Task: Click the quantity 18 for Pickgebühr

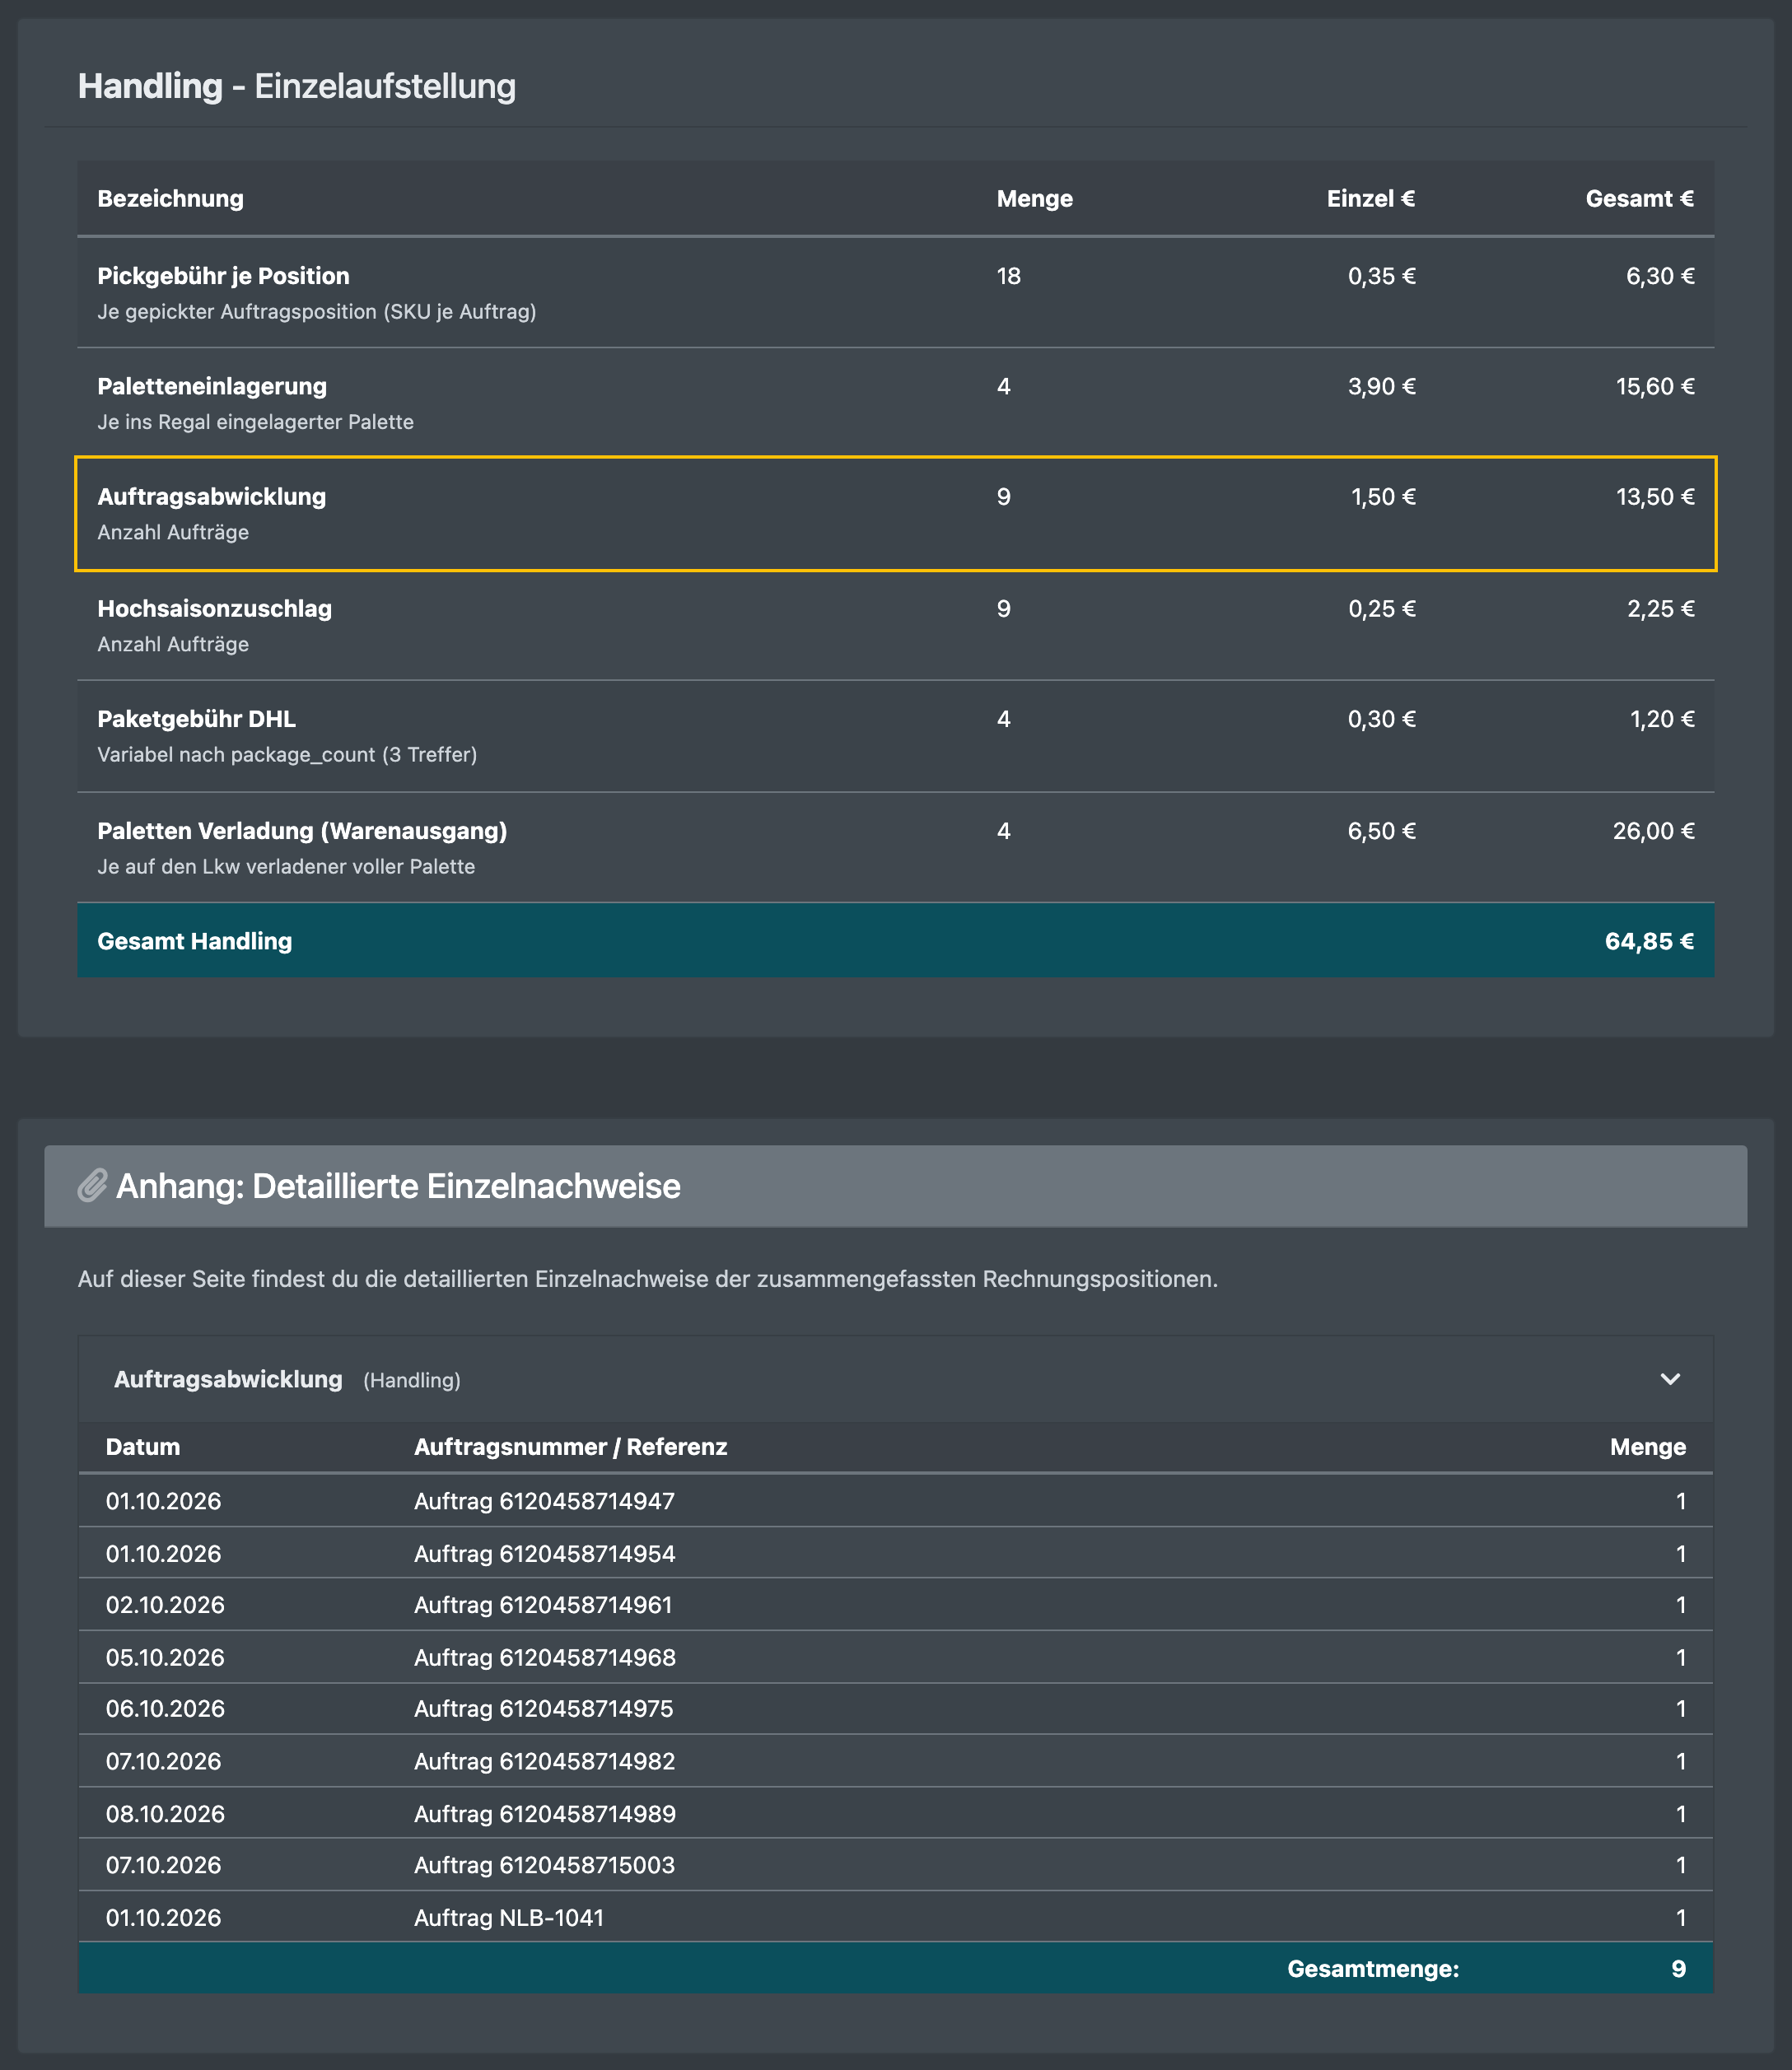Action: pyautogui.click(x=1008, y=276)
